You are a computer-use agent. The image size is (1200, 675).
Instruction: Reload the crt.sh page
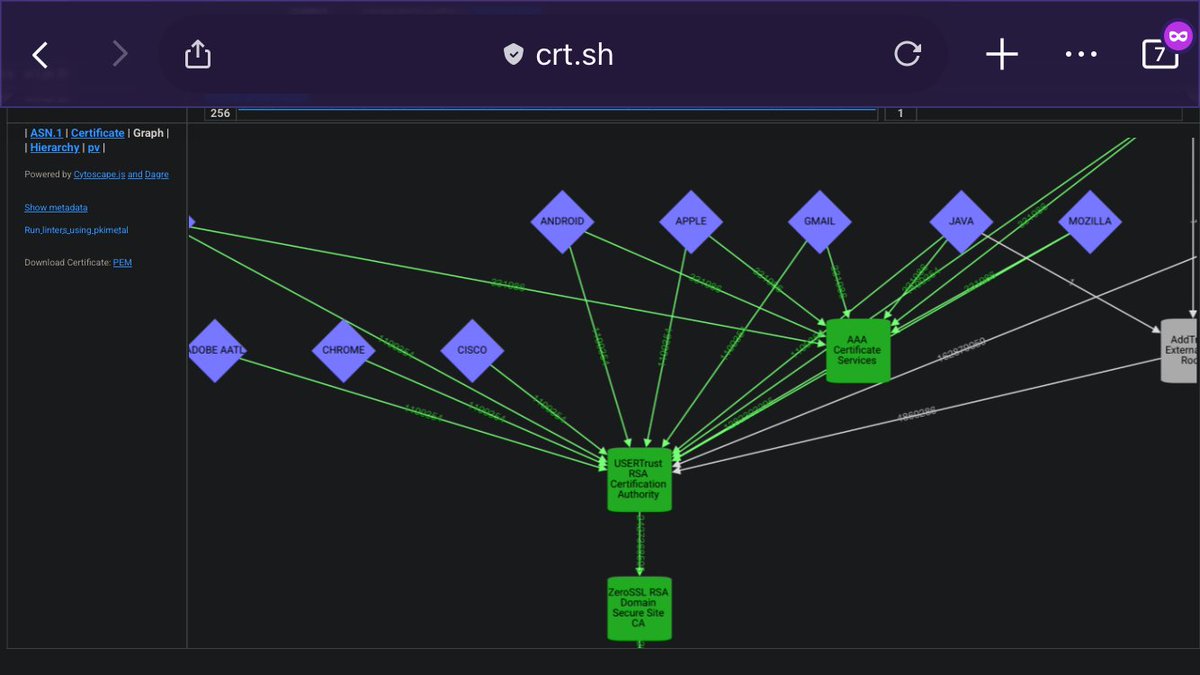(907, 54)
